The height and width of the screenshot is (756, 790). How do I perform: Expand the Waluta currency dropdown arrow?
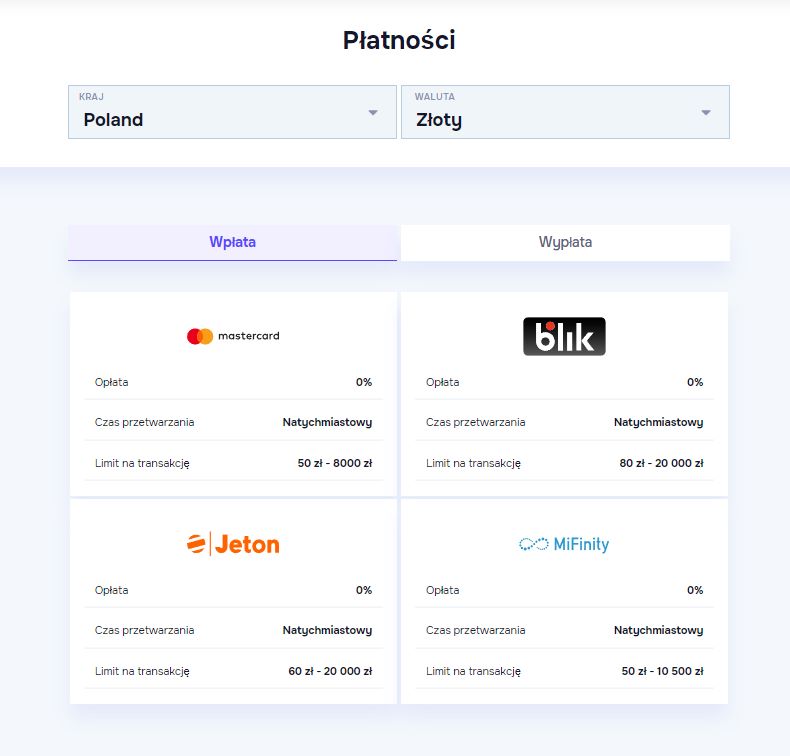(x=706, y=112)
